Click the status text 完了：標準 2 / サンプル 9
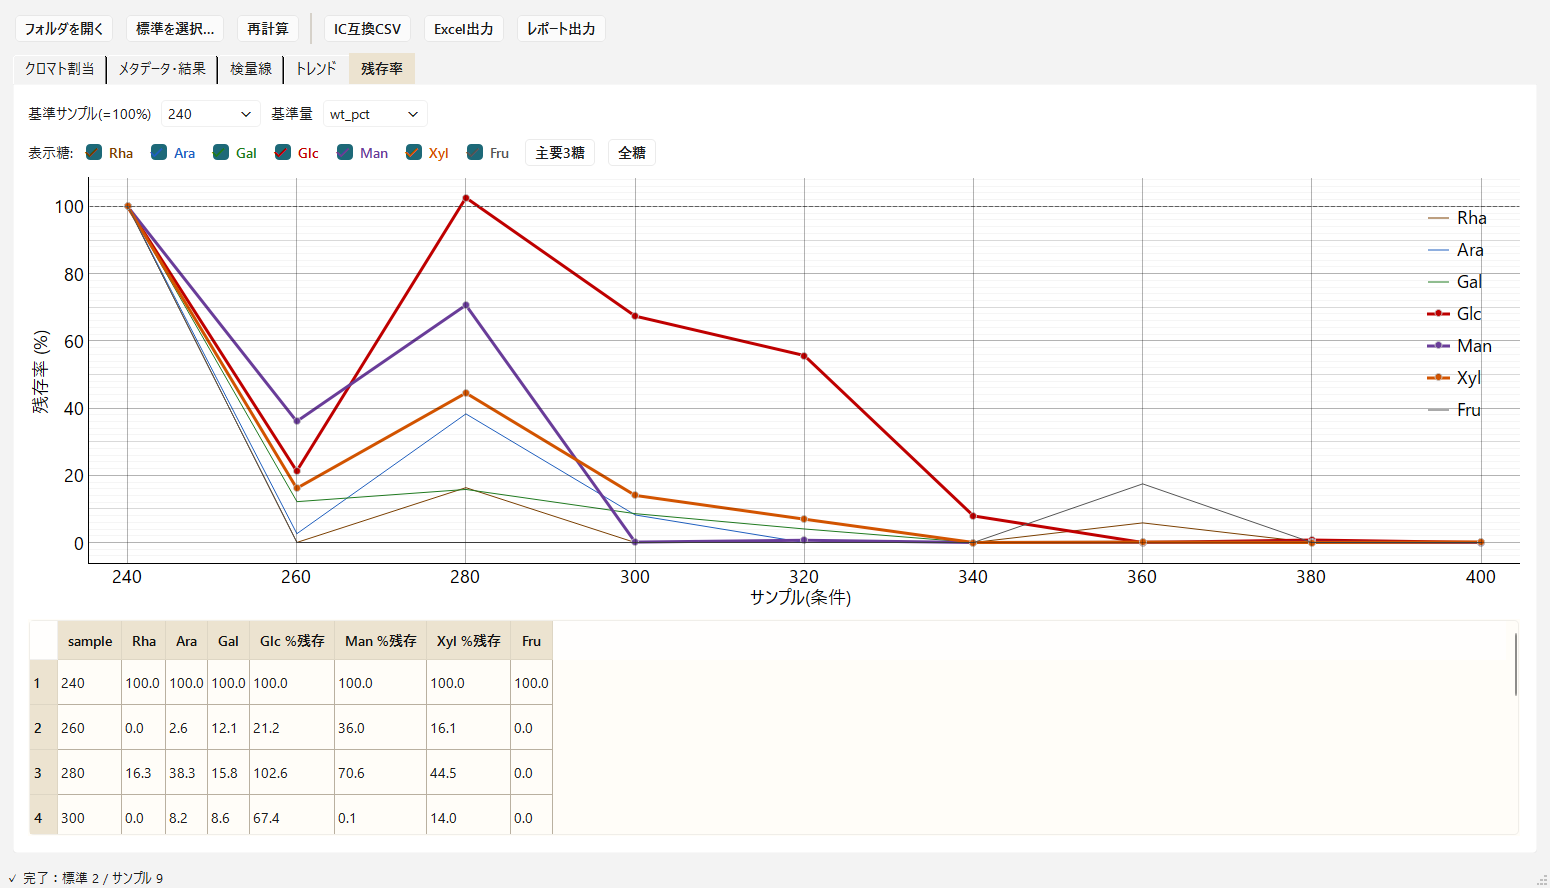The height and width of the screenshot is (888, 1550). tap(93, 878)
